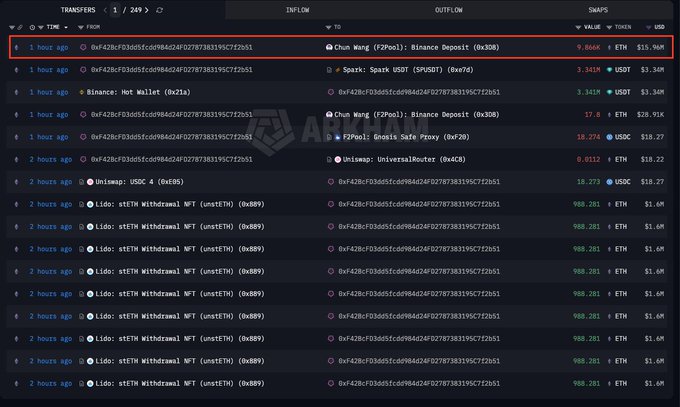Click the clock icon beside the TIME header
Image resolution: width=680 pixels, height=407 pixels.
pyautogui.click(x=32, y=27)
